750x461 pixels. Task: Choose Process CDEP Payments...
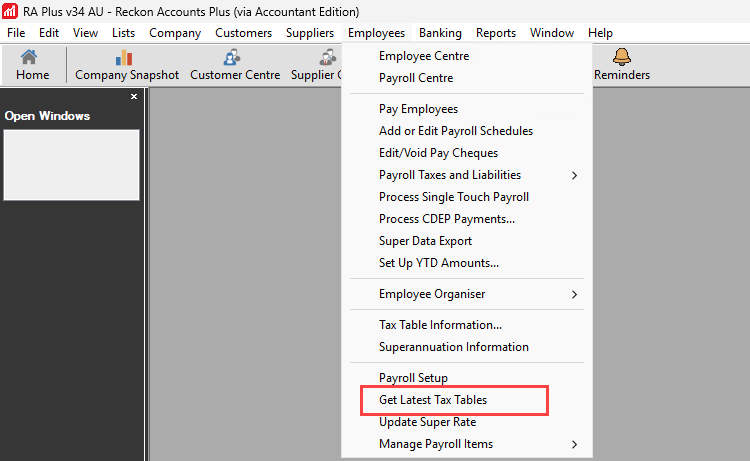(467, 219)
